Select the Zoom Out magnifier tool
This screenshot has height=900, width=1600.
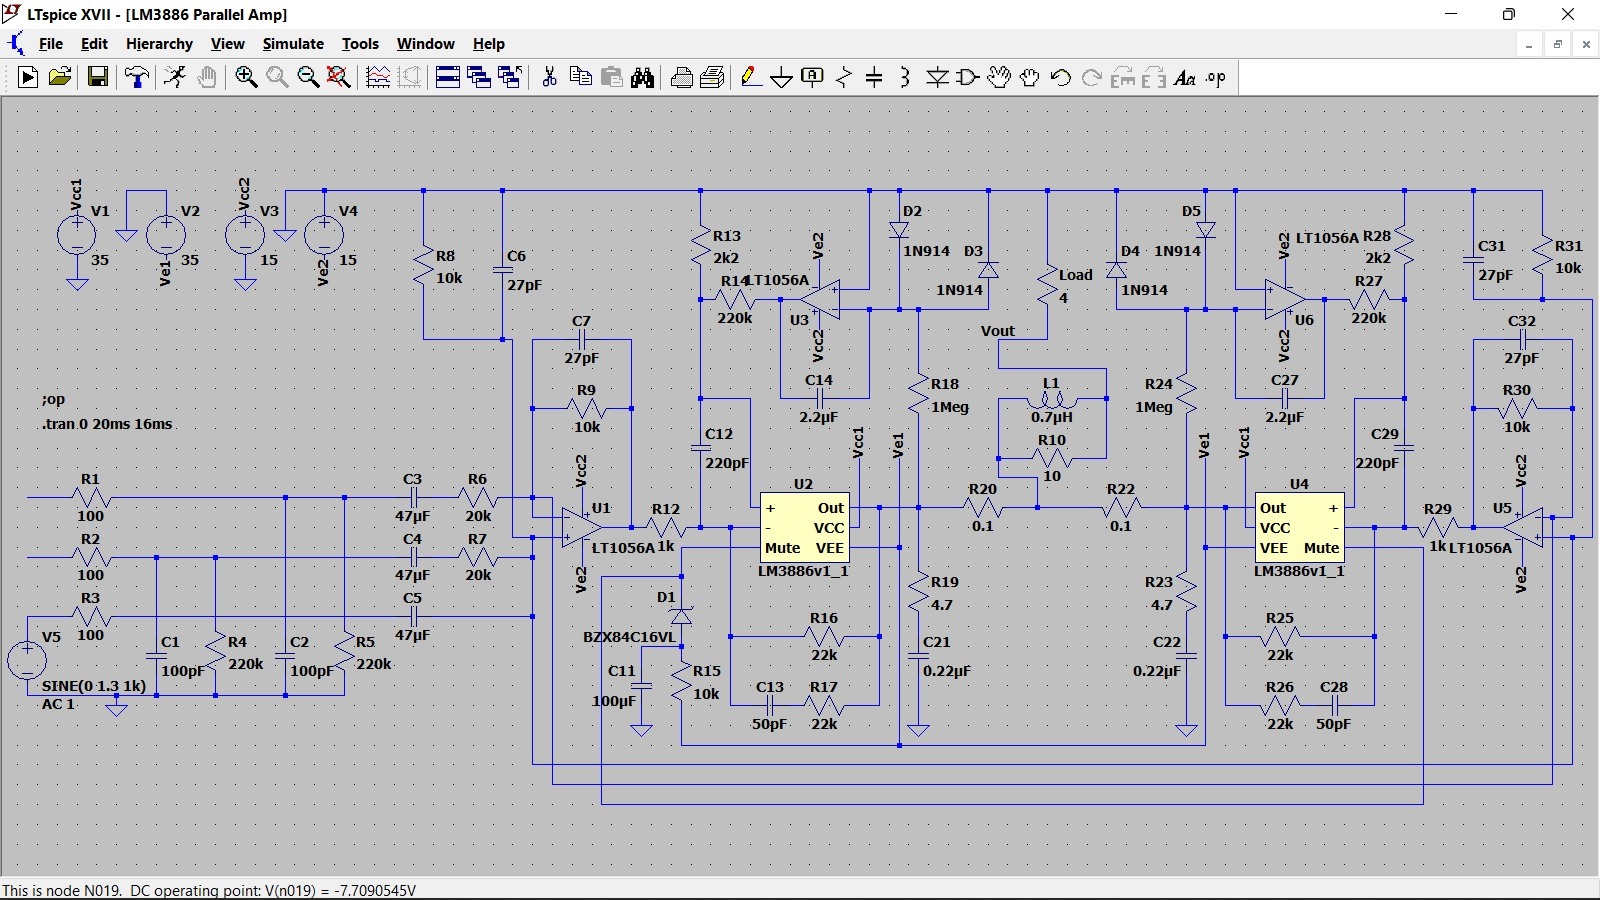coord(308,77)
